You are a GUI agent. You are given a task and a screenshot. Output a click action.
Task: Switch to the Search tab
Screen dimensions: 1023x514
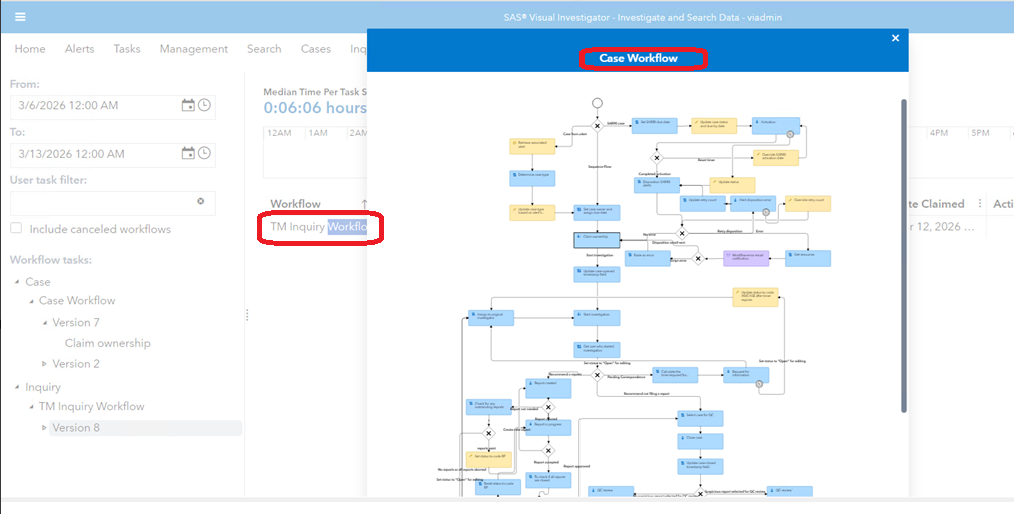[264, 49]
